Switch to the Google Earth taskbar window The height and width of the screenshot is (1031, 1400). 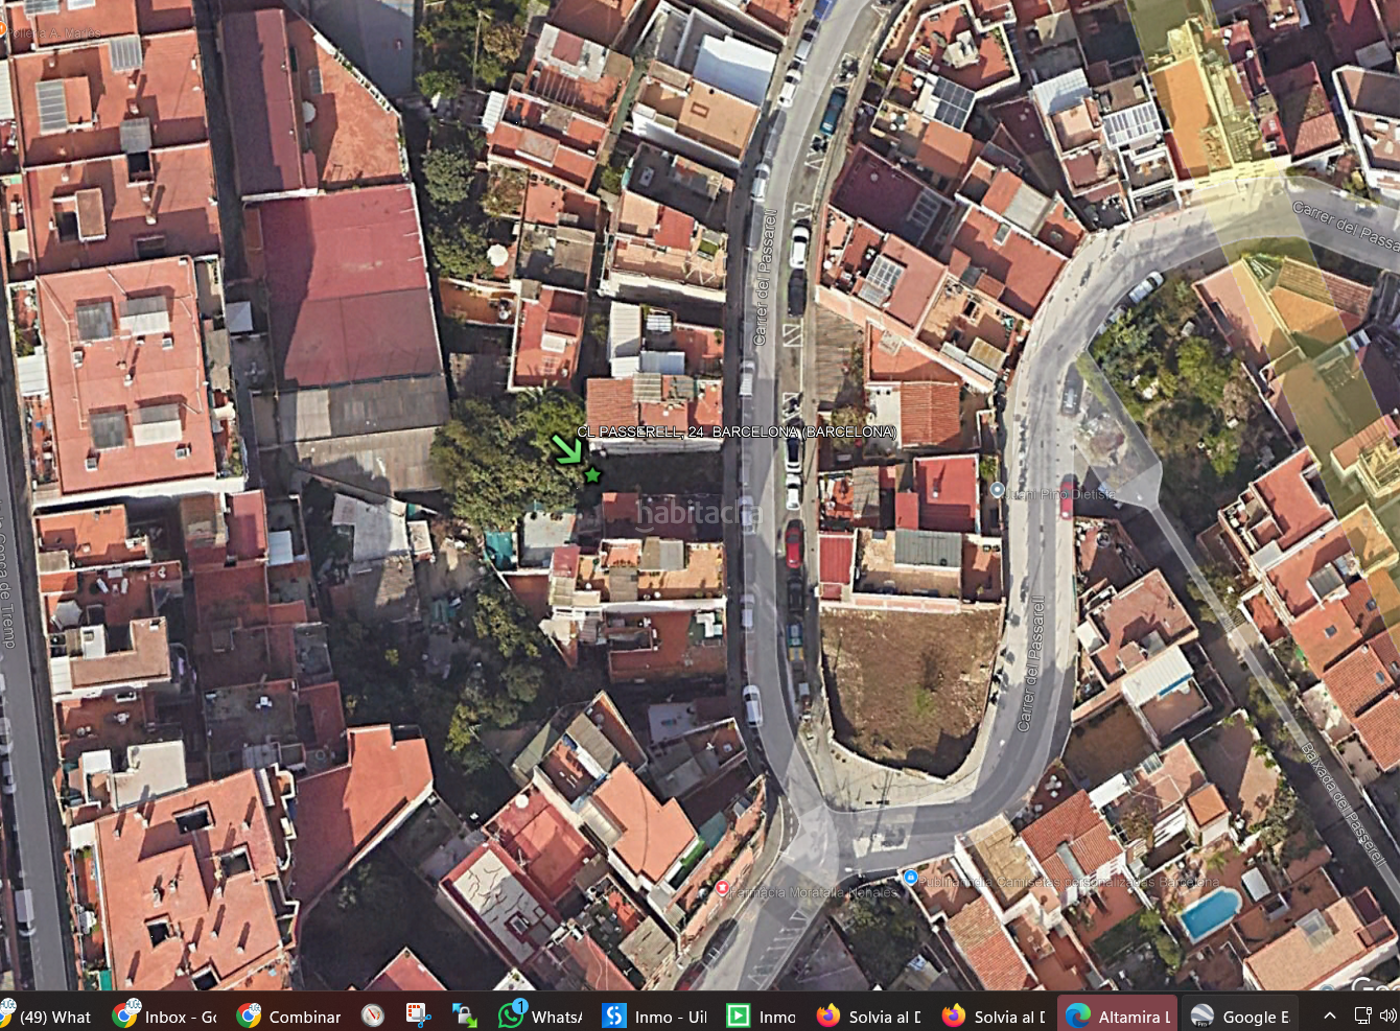click(x=1240, y=1016)
